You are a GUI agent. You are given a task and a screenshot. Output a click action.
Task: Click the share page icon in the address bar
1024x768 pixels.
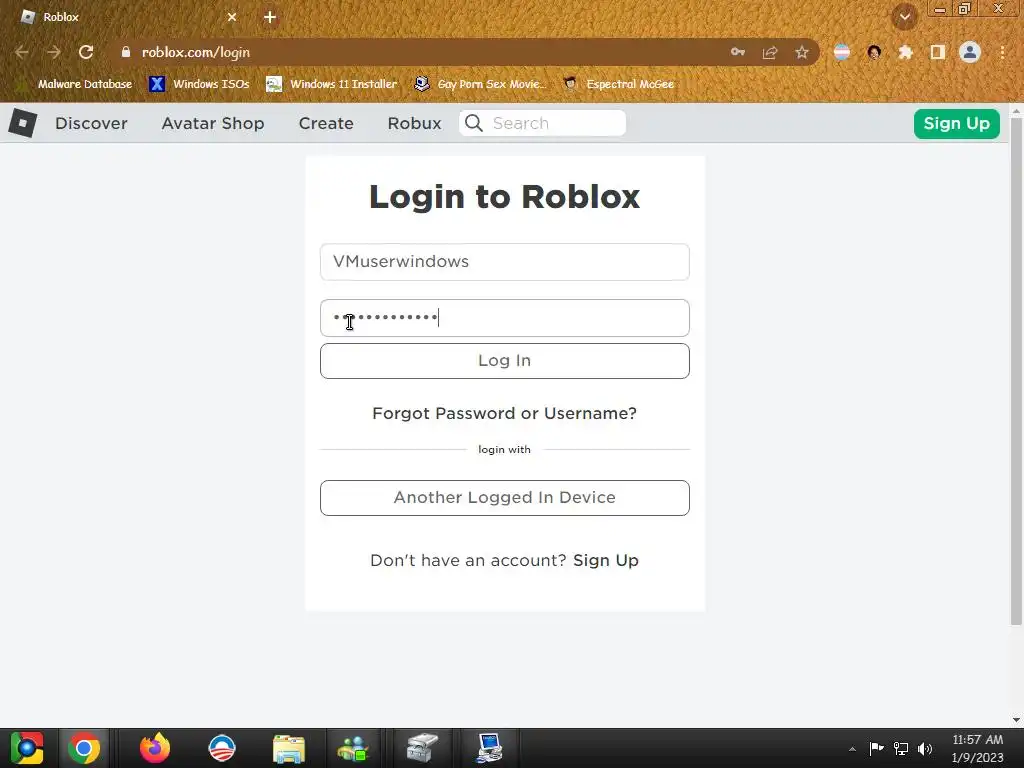coord(770,52)
